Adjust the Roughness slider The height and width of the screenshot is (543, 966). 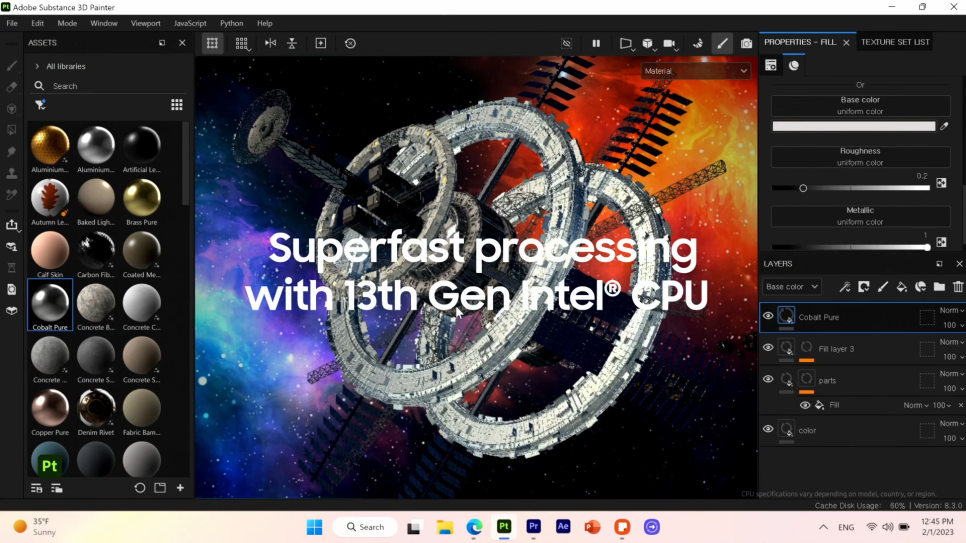(x=850, y=188)
